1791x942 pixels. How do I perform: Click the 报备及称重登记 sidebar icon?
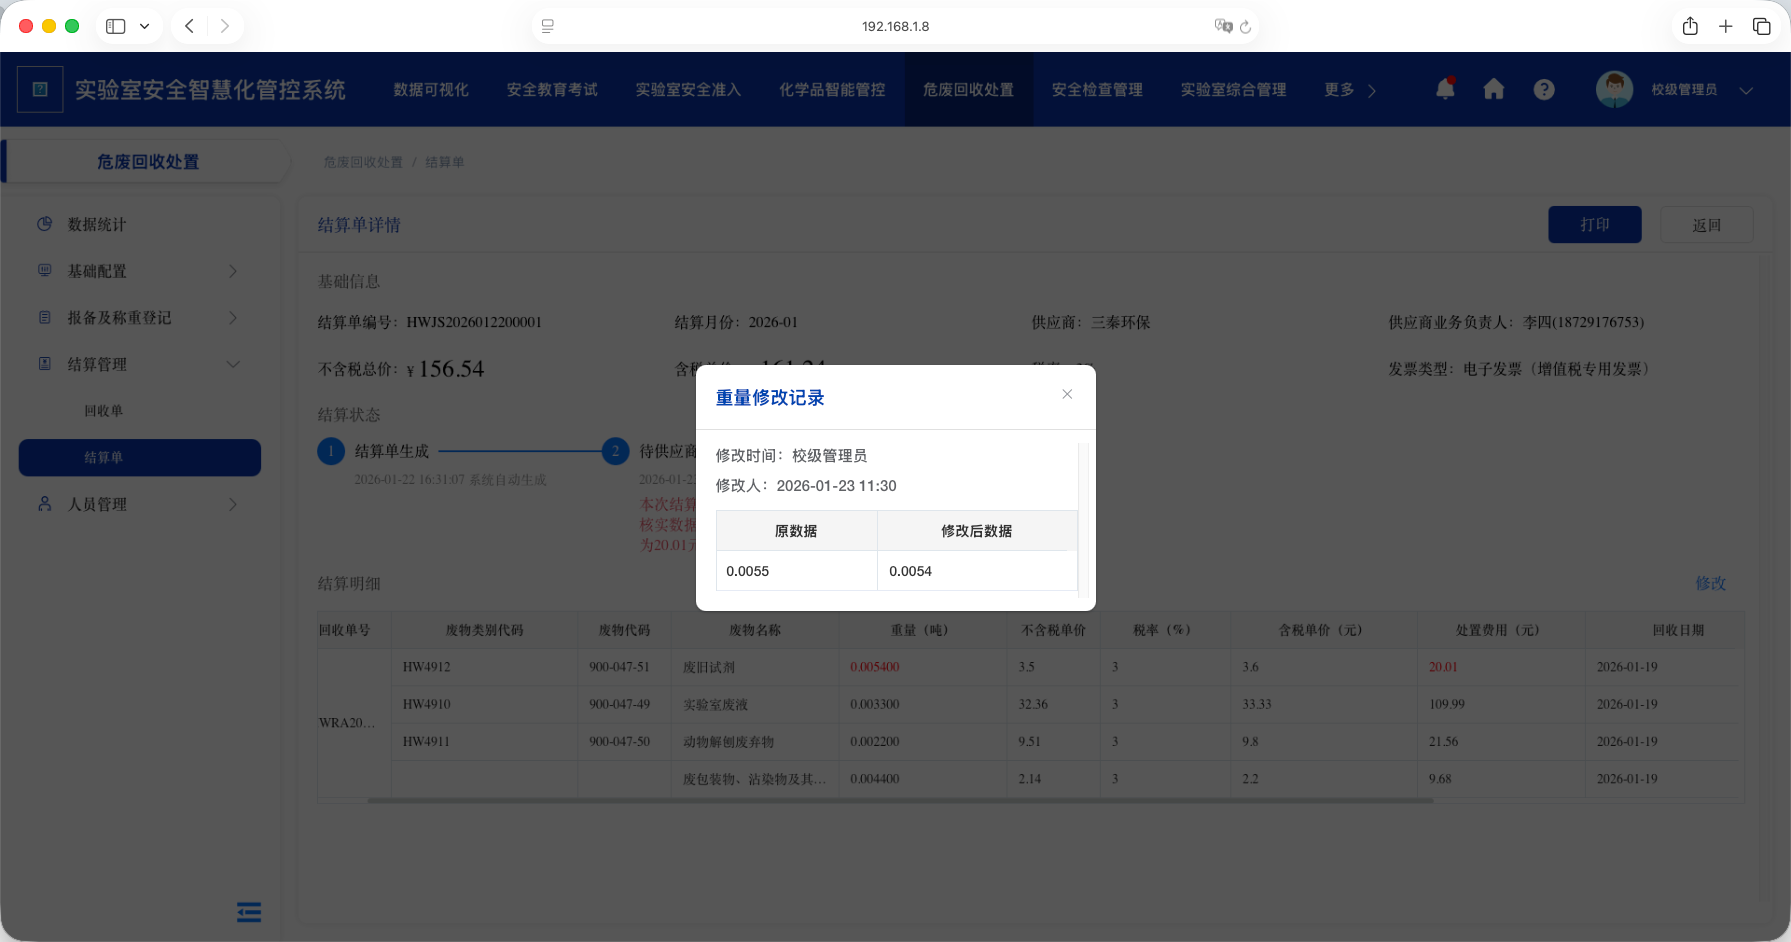pos(44,317)
